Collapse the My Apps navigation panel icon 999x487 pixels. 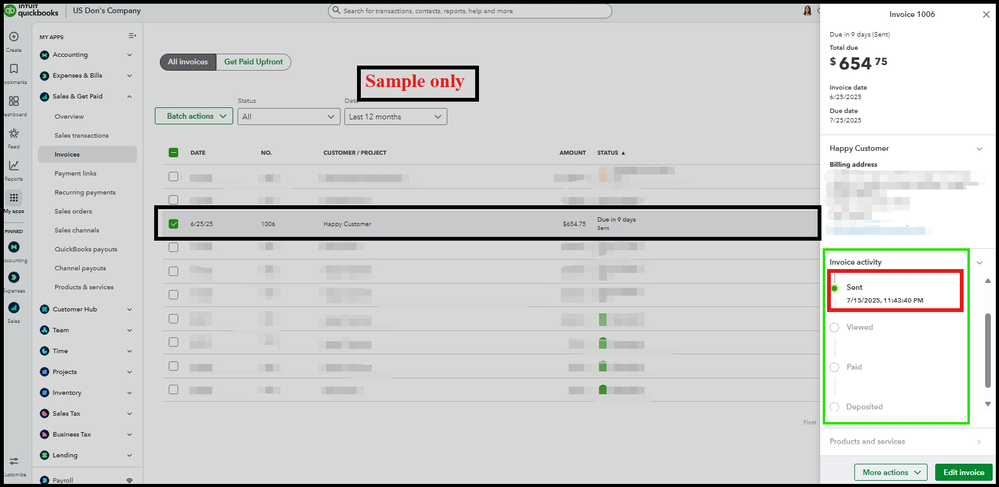[132, 36]
